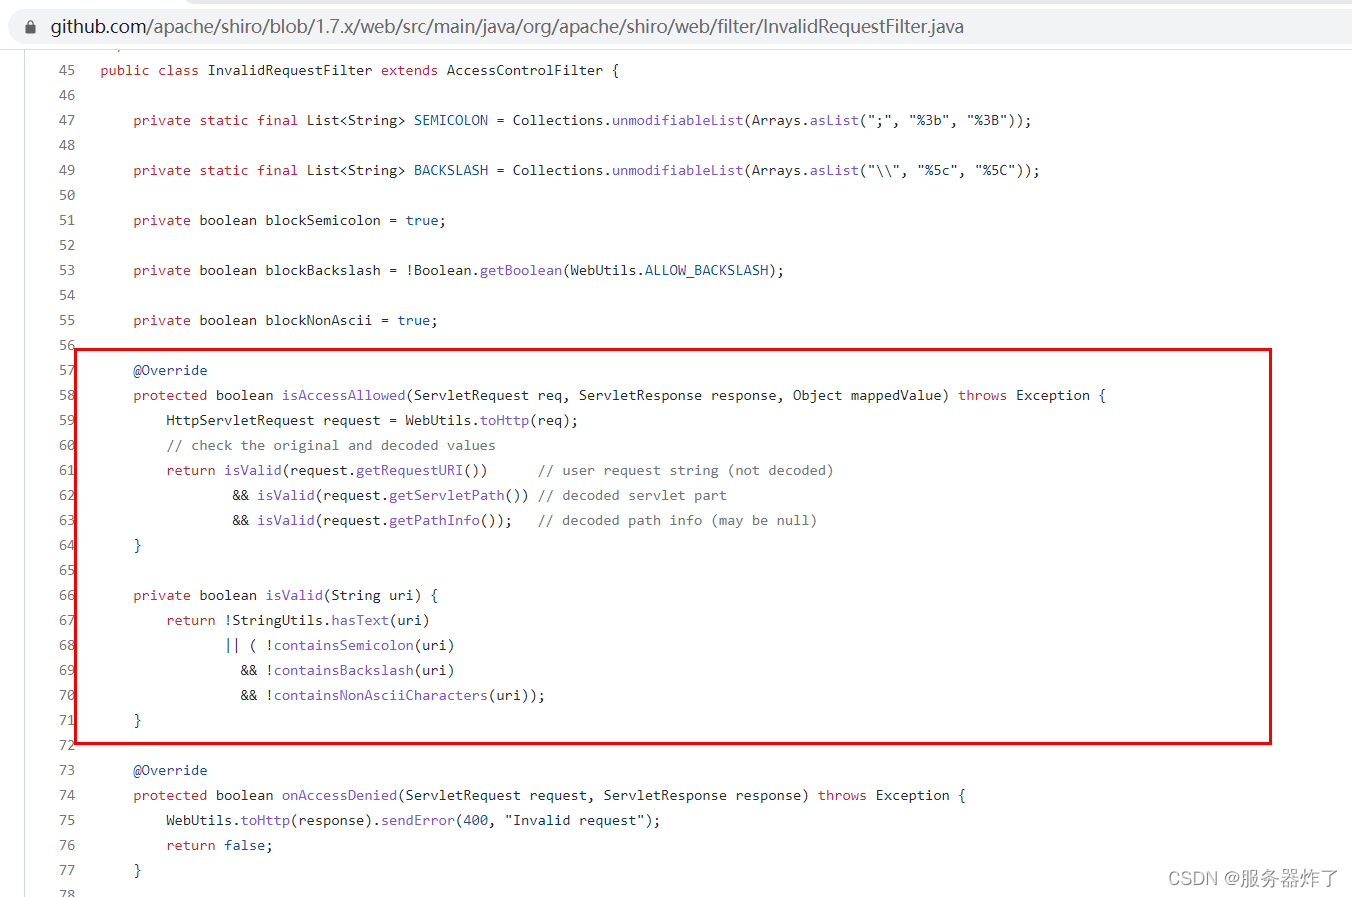This screenshot has width=1352, height=897.
Task: Click the SEMICOLON constant name
Action: 451,120
